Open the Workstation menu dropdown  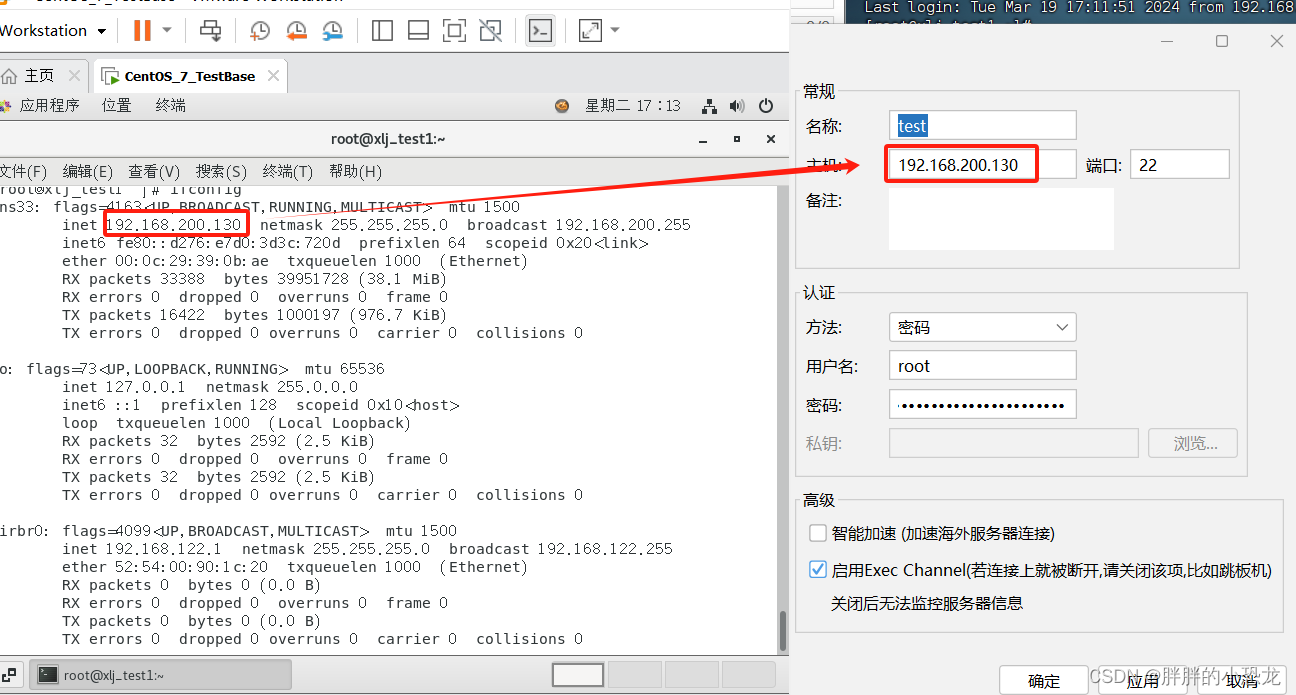coord(52,30)
